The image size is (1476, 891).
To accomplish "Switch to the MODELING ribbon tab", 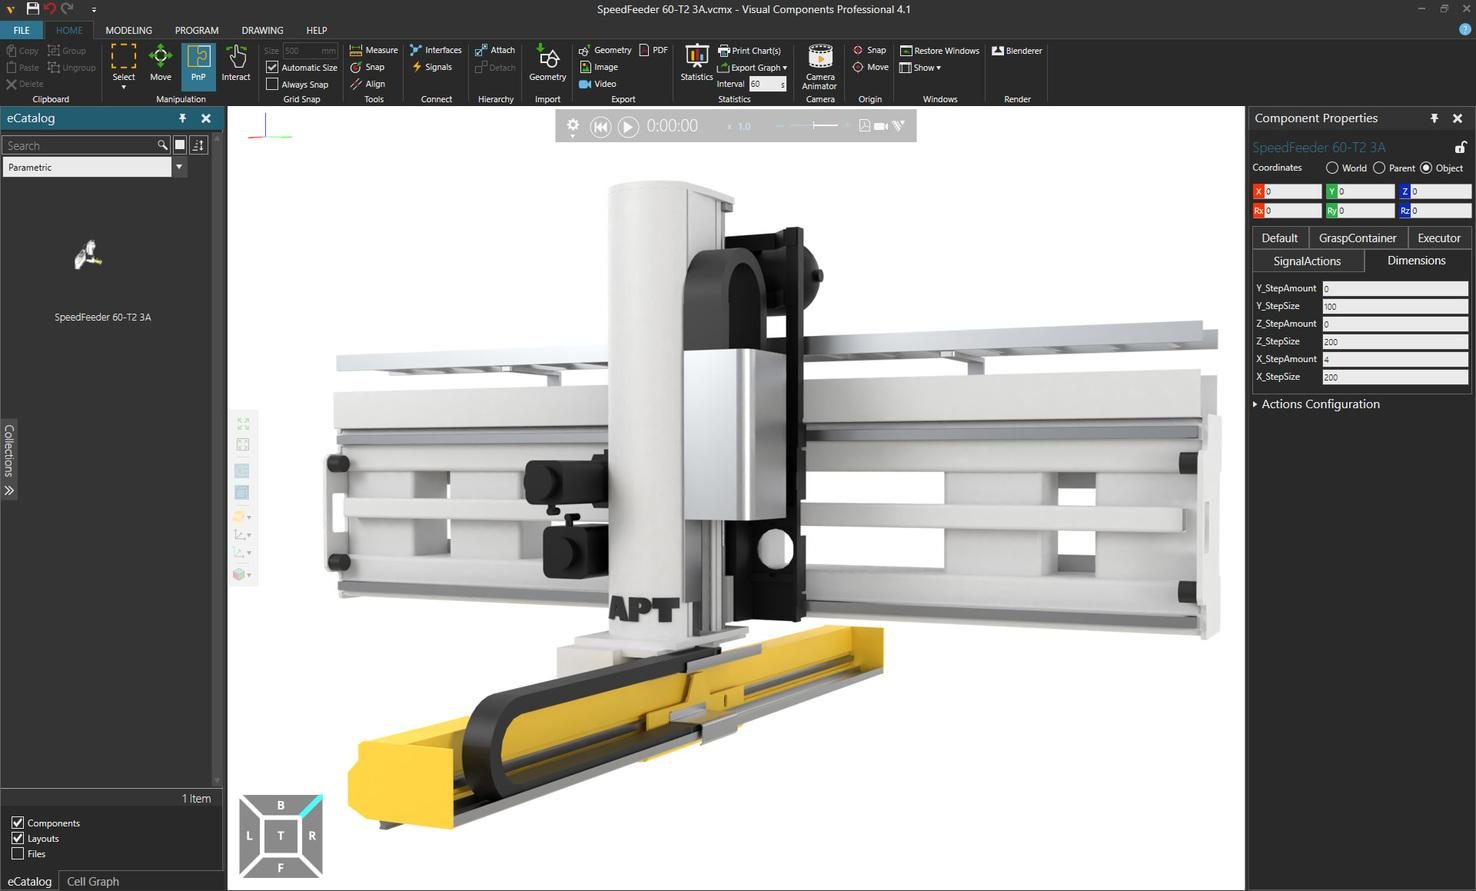I will 128,30.
